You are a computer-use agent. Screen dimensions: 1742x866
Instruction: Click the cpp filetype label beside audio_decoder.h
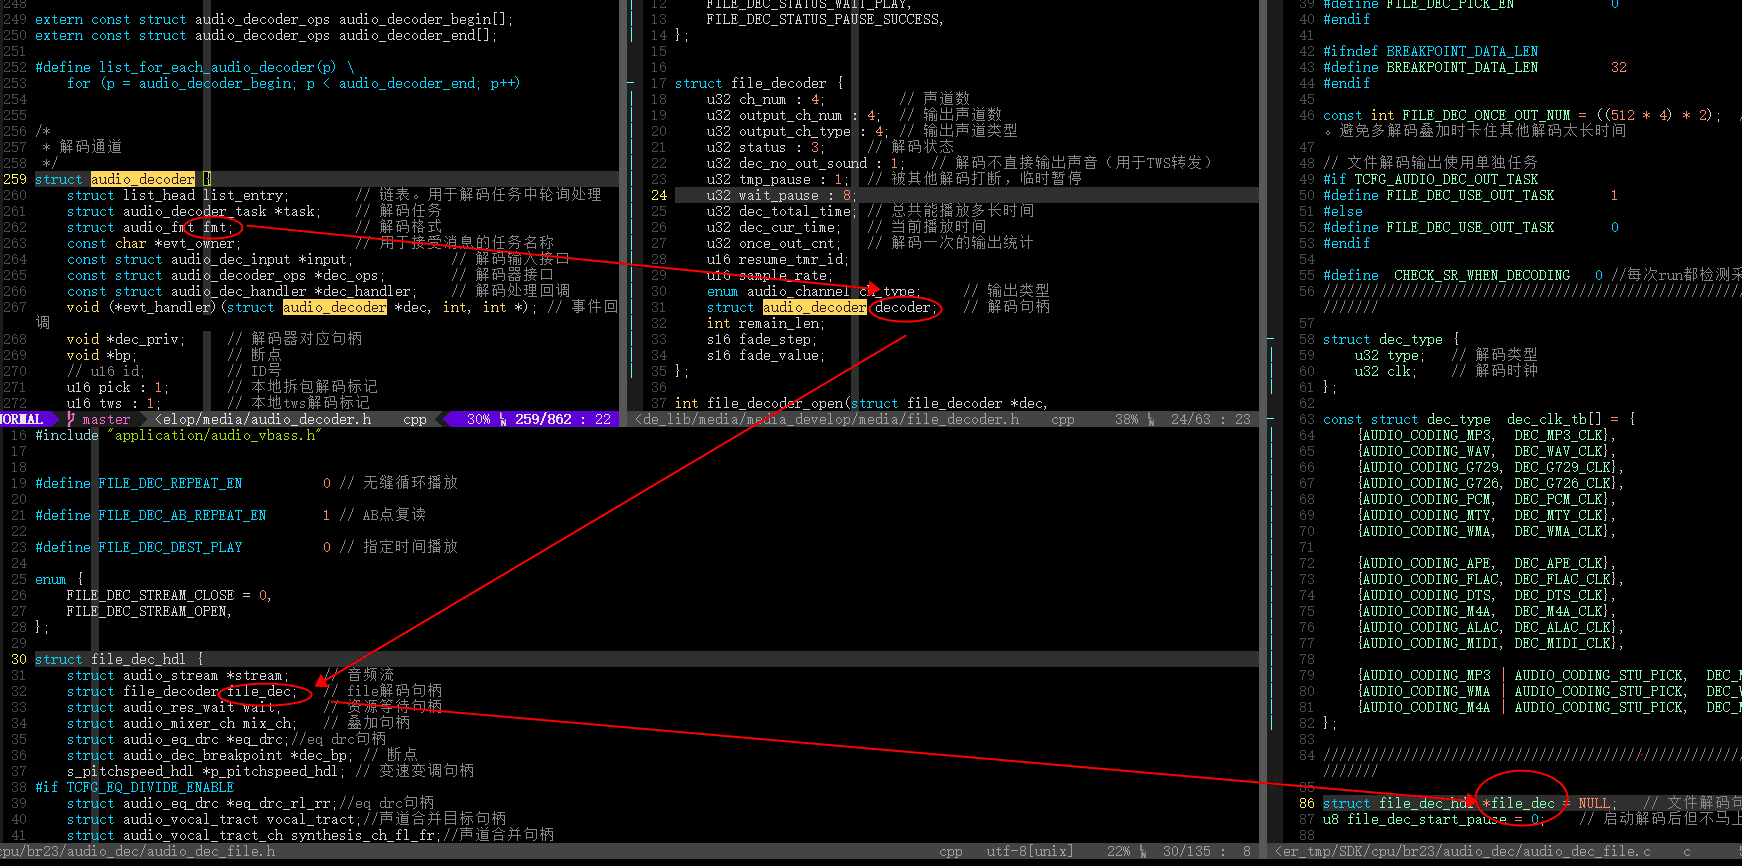pos(415,419)
